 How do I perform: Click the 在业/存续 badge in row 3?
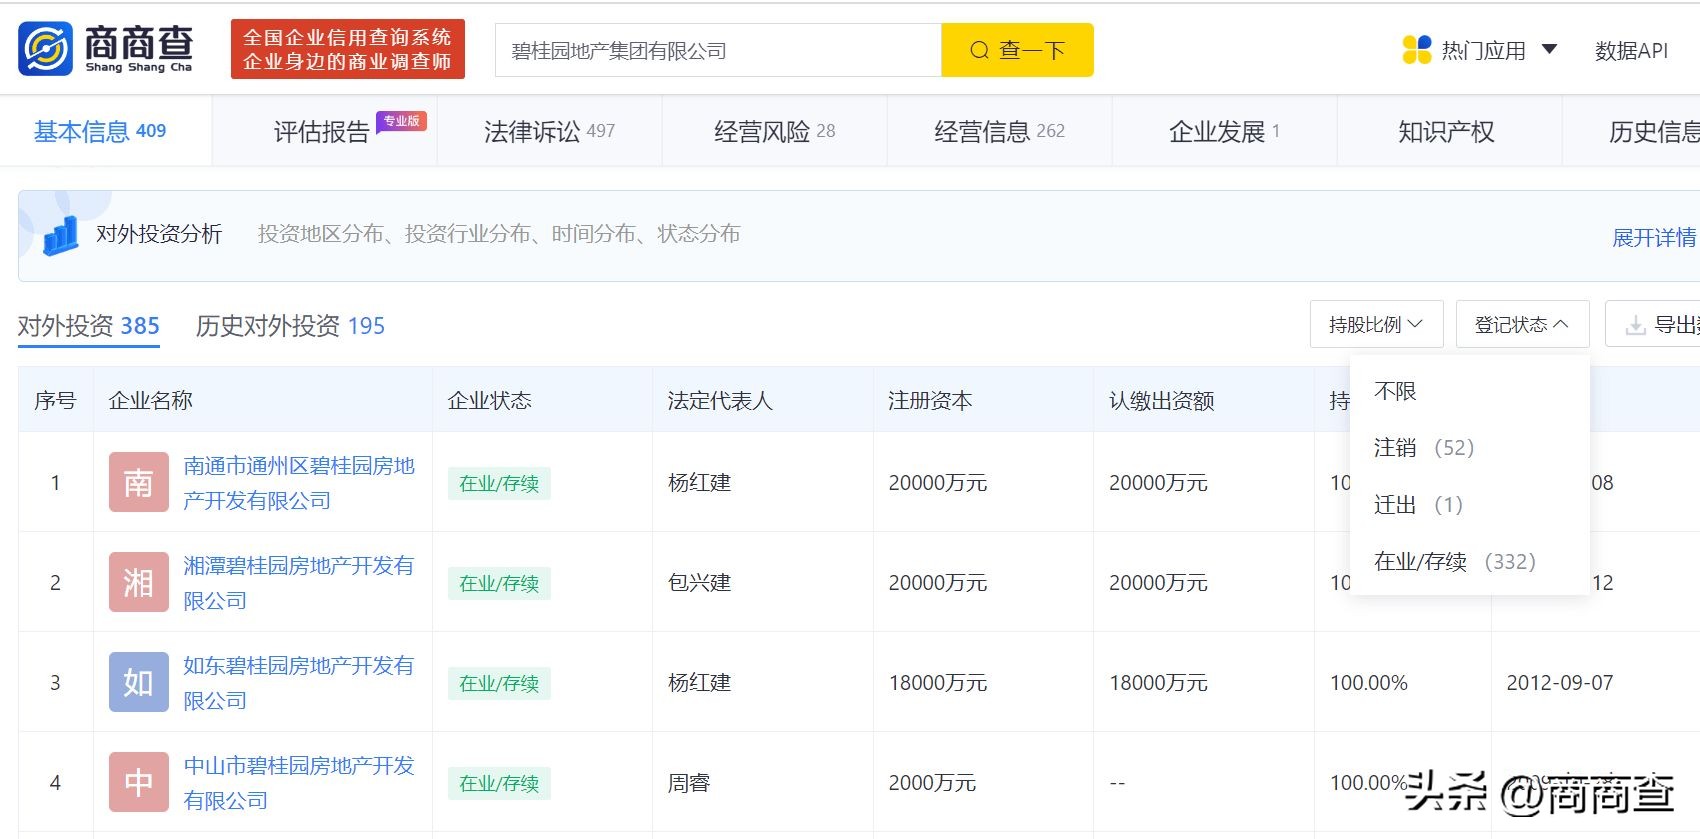pos(499,683)
